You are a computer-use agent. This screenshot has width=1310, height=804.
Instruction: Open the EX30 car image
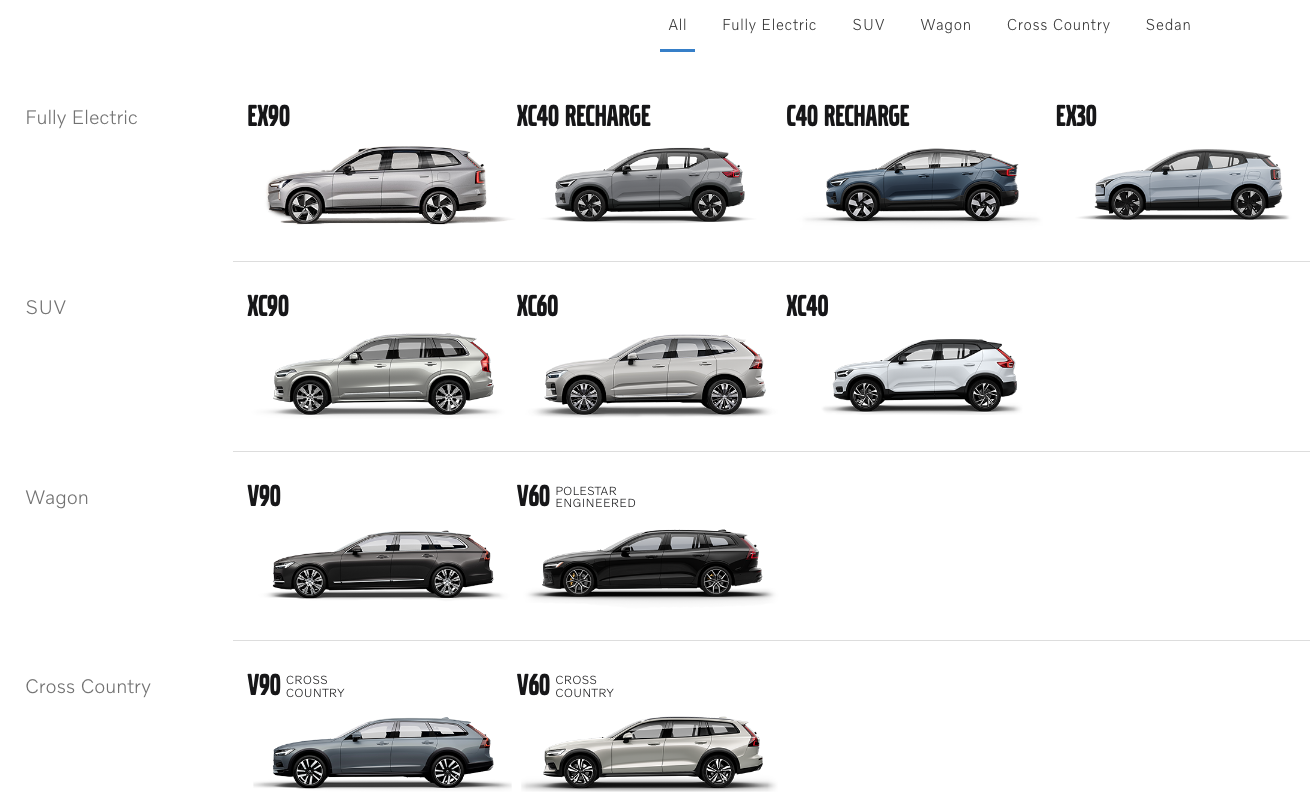[1187, 185]
